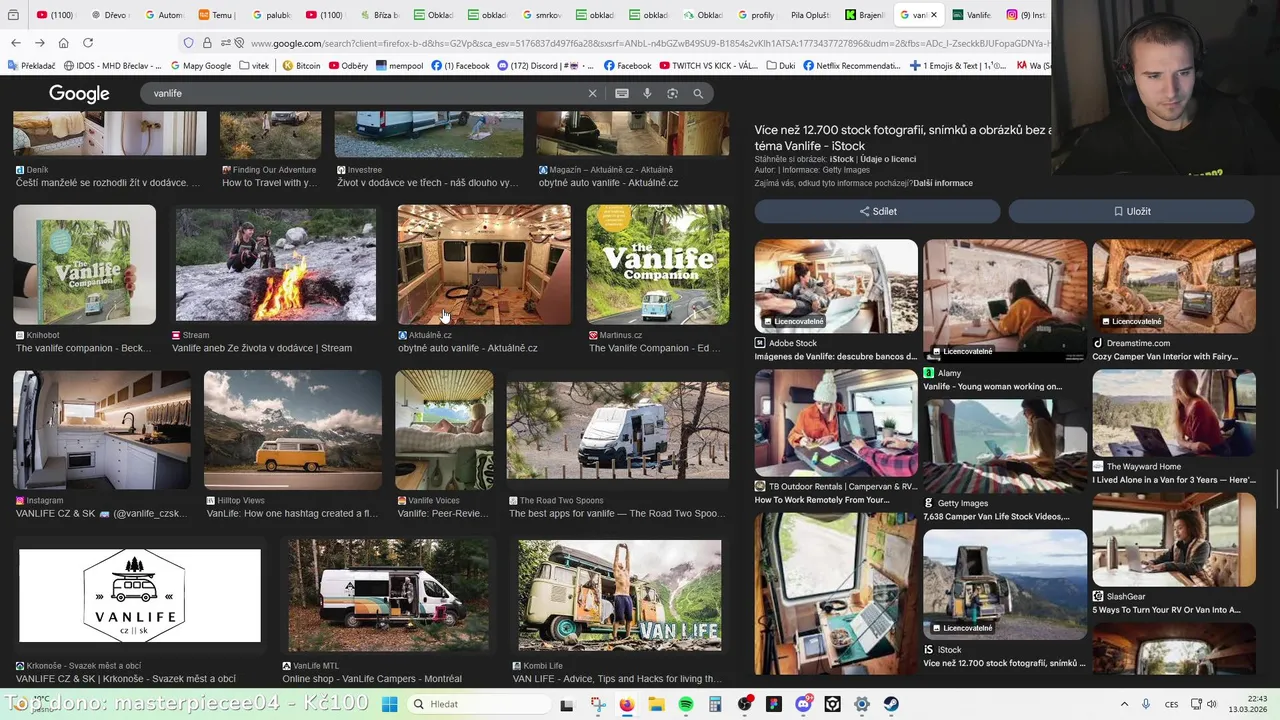The height and width of the screenshot is (720, 1280).
Task: Open VanLife MTL camper van thumbnail
Action: point(389,596)
